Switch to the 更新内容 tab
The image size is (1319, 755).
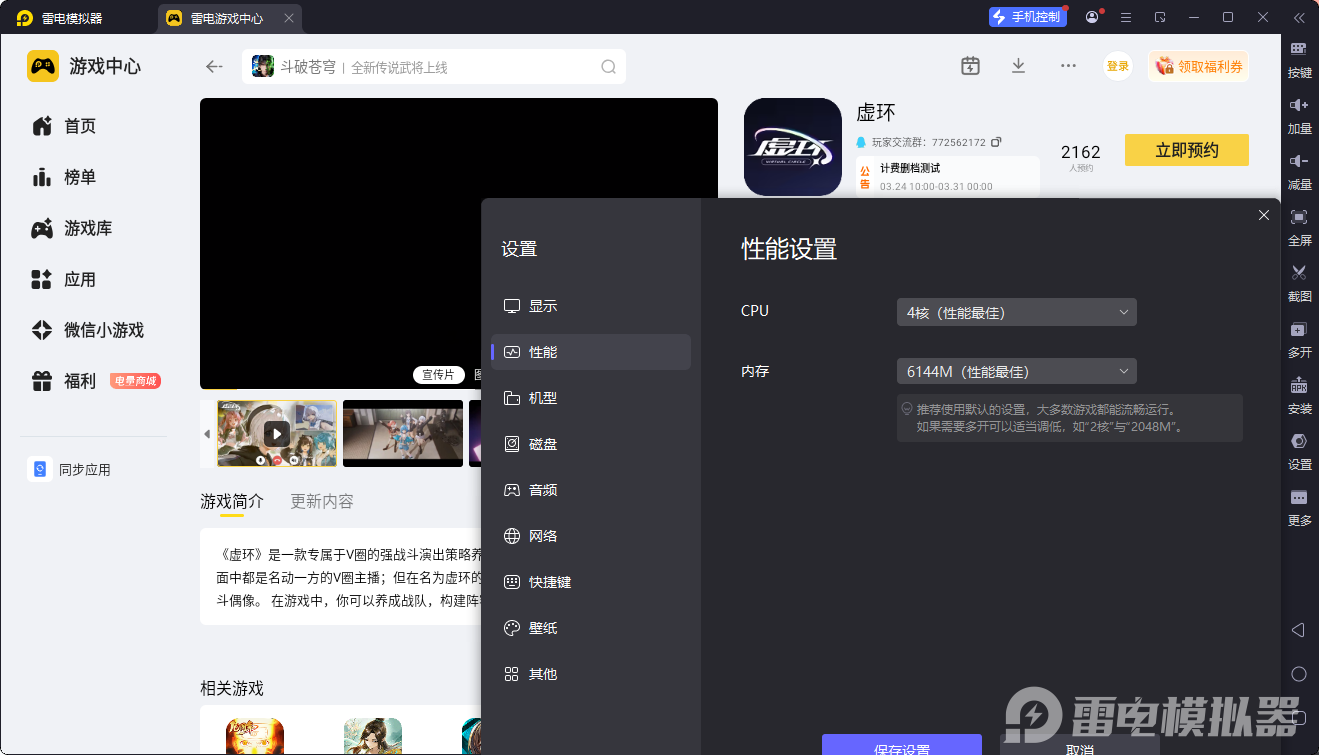[x=321, y=501]
